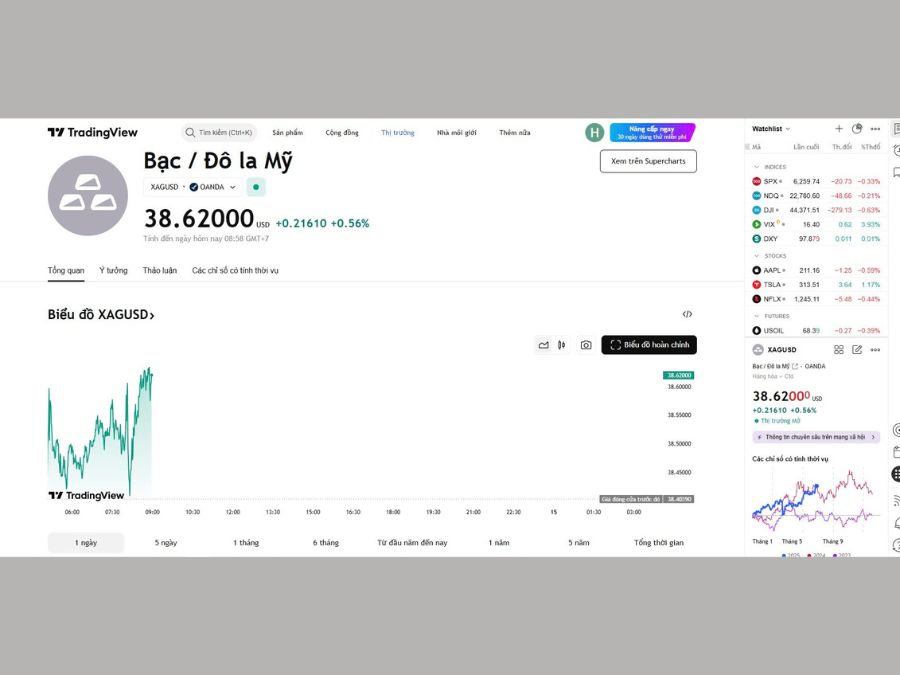Open the user avatar H menu

tap(595, 133)
